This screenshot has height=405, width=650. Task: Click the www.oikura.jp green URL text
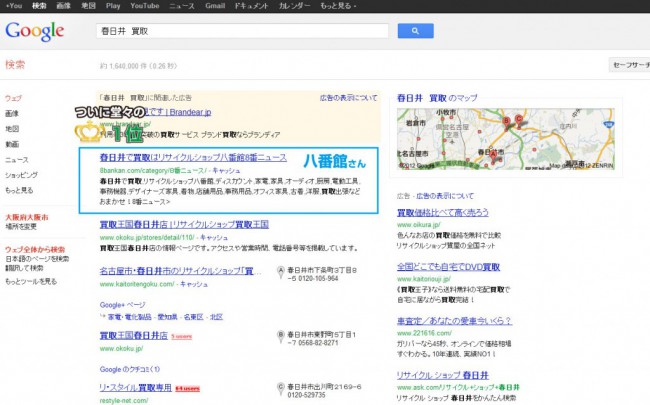click(419, 225)
